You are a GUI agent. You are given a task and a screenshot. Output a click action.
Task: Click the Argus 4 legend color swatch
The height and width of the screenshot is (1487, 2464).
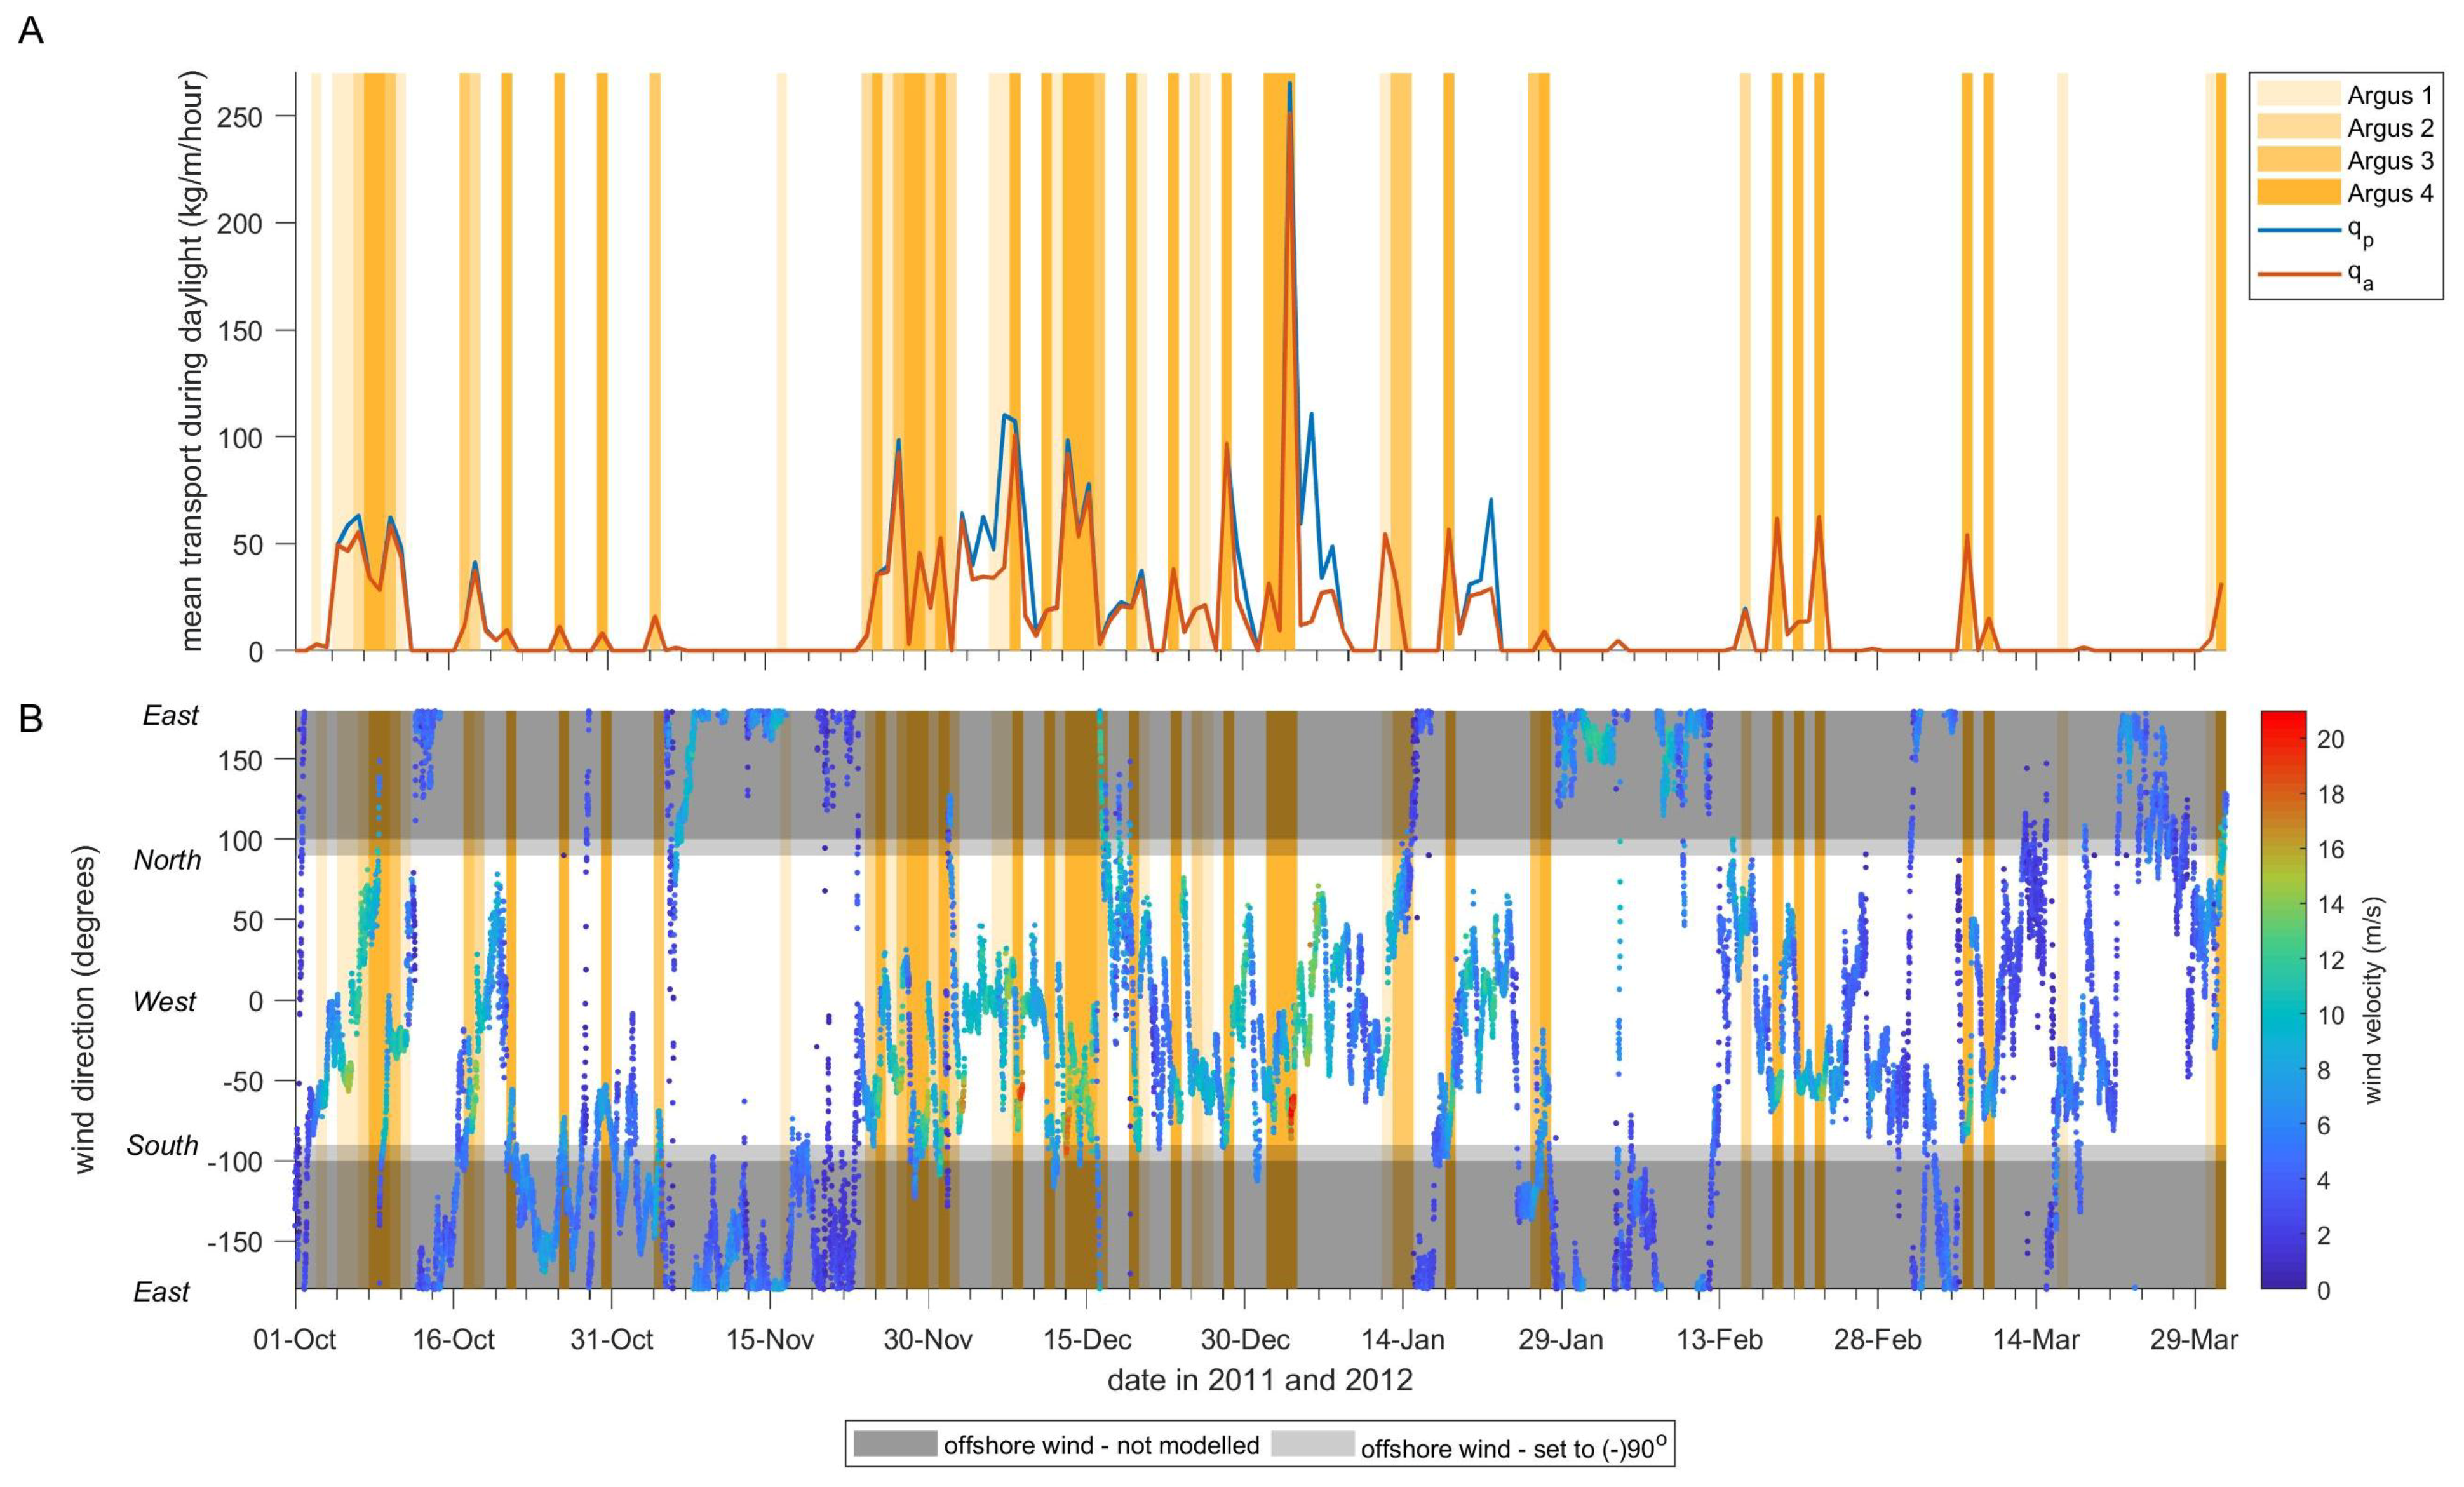pos(2298,192)
